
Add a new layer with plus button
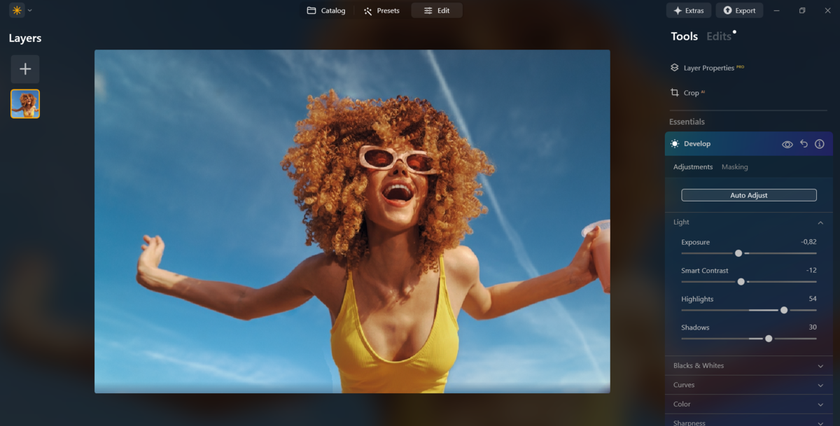(x=25, y=69)
